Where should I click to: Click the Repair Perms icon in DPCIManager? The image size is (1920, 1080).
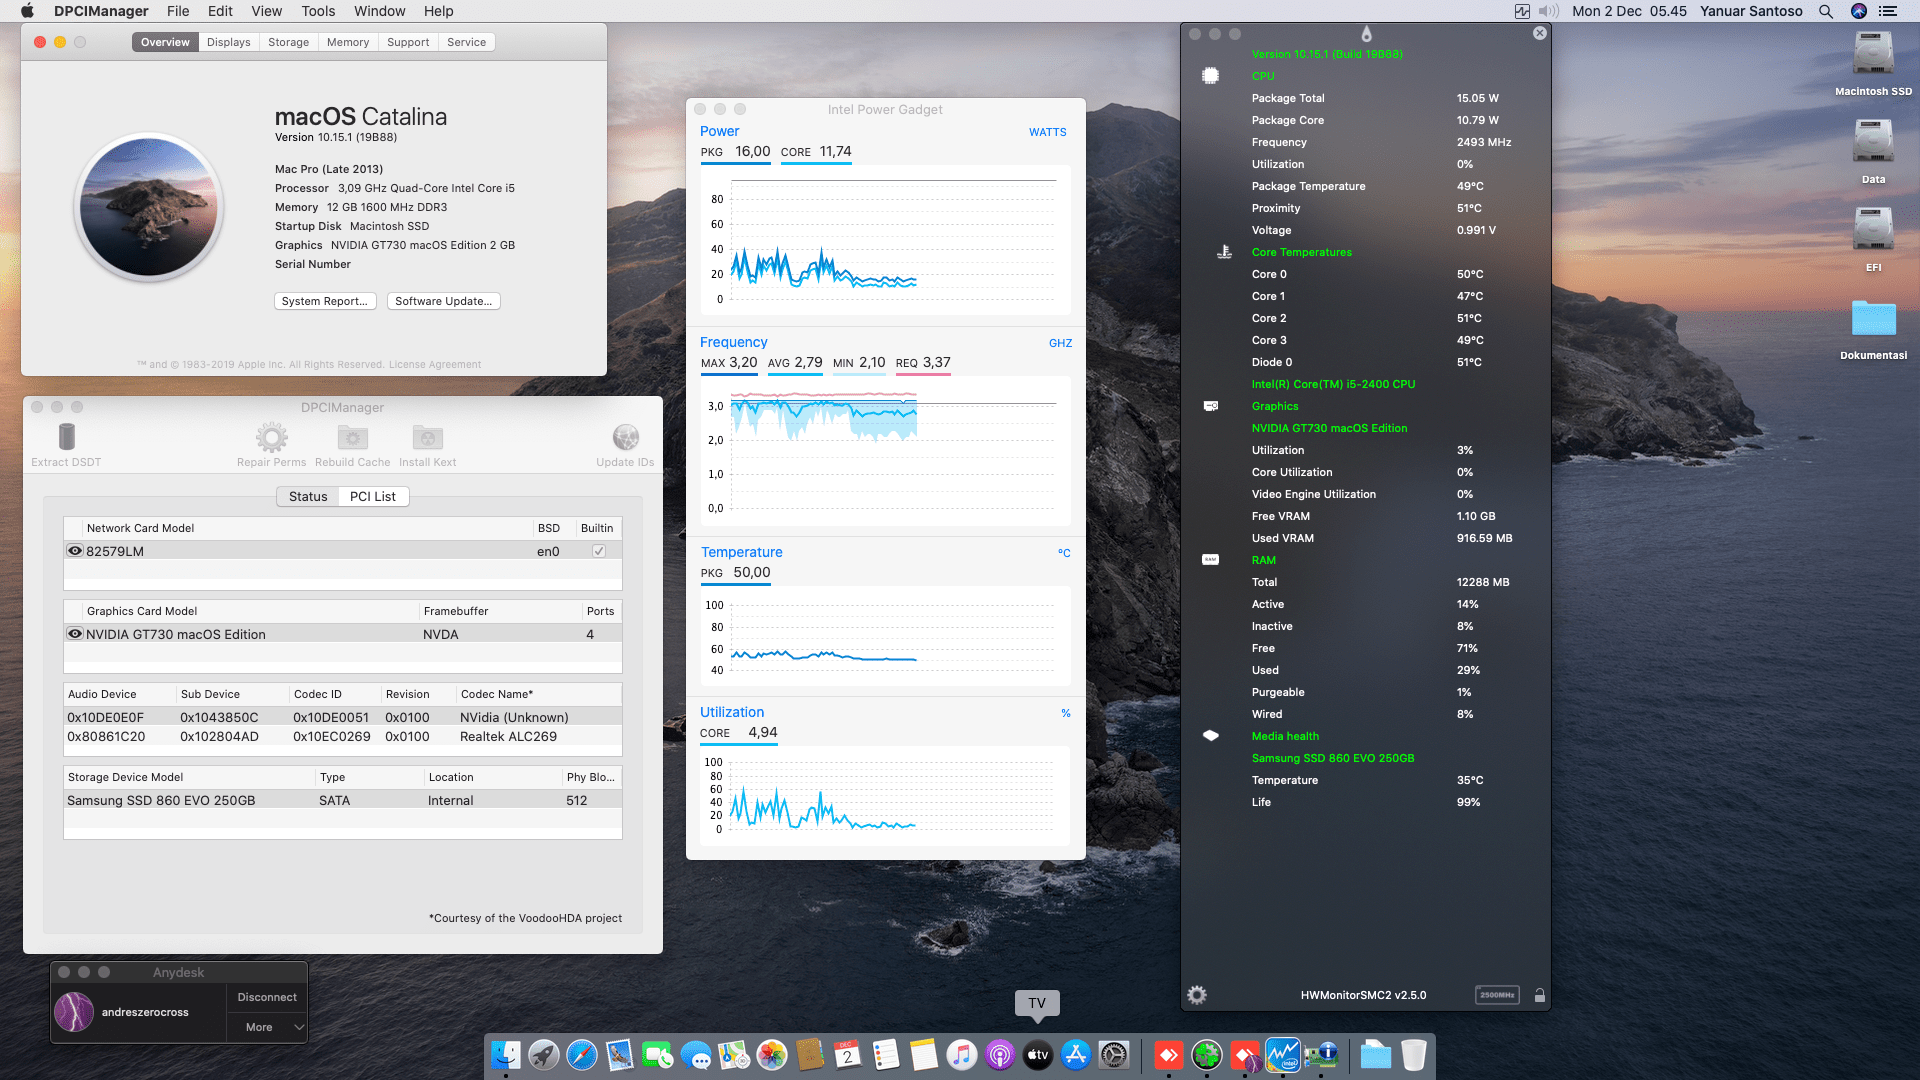270,437
